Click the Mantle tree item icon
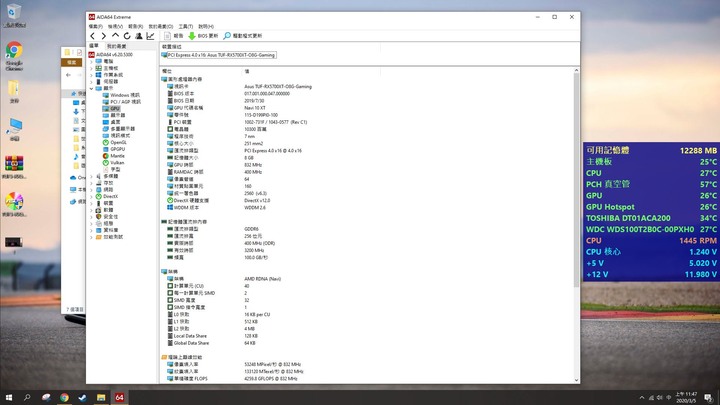This screenshot has width=720, height=405. pyautogui.click(x=106, y=156)
